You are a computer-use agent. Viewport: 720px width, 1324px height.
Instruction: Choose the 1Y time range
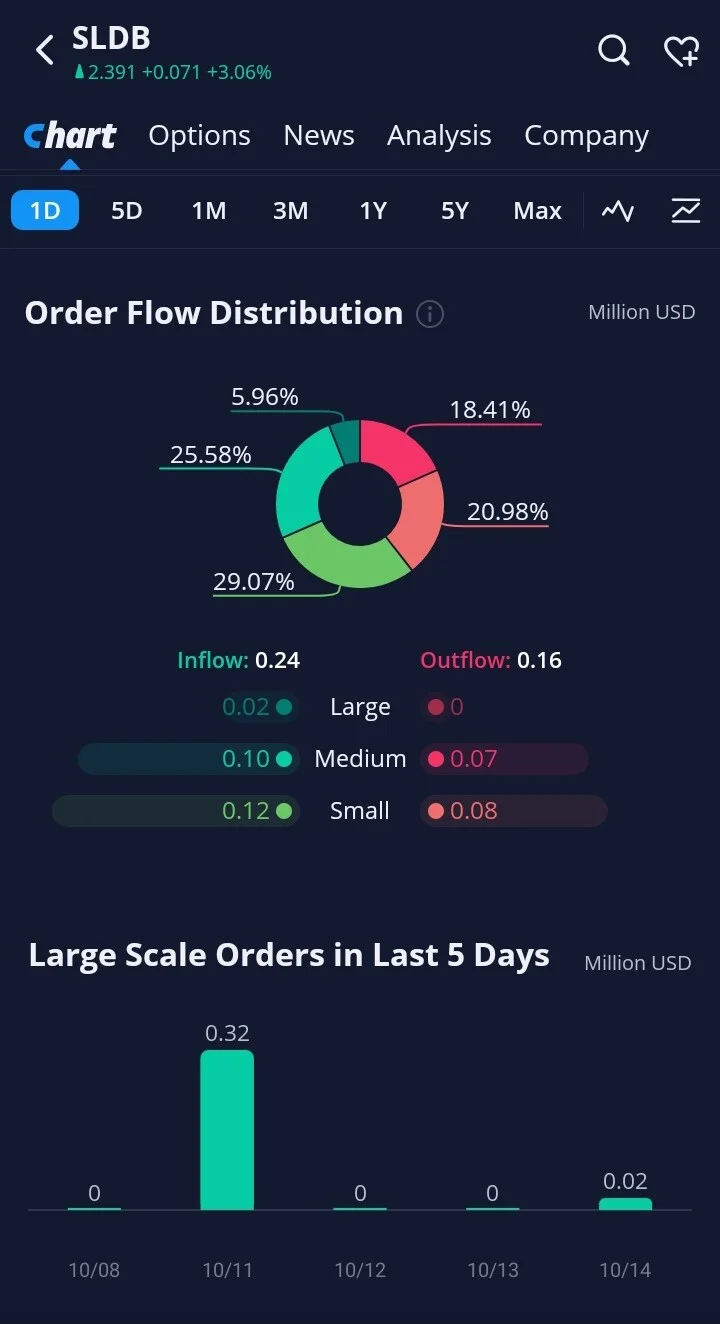373,211
